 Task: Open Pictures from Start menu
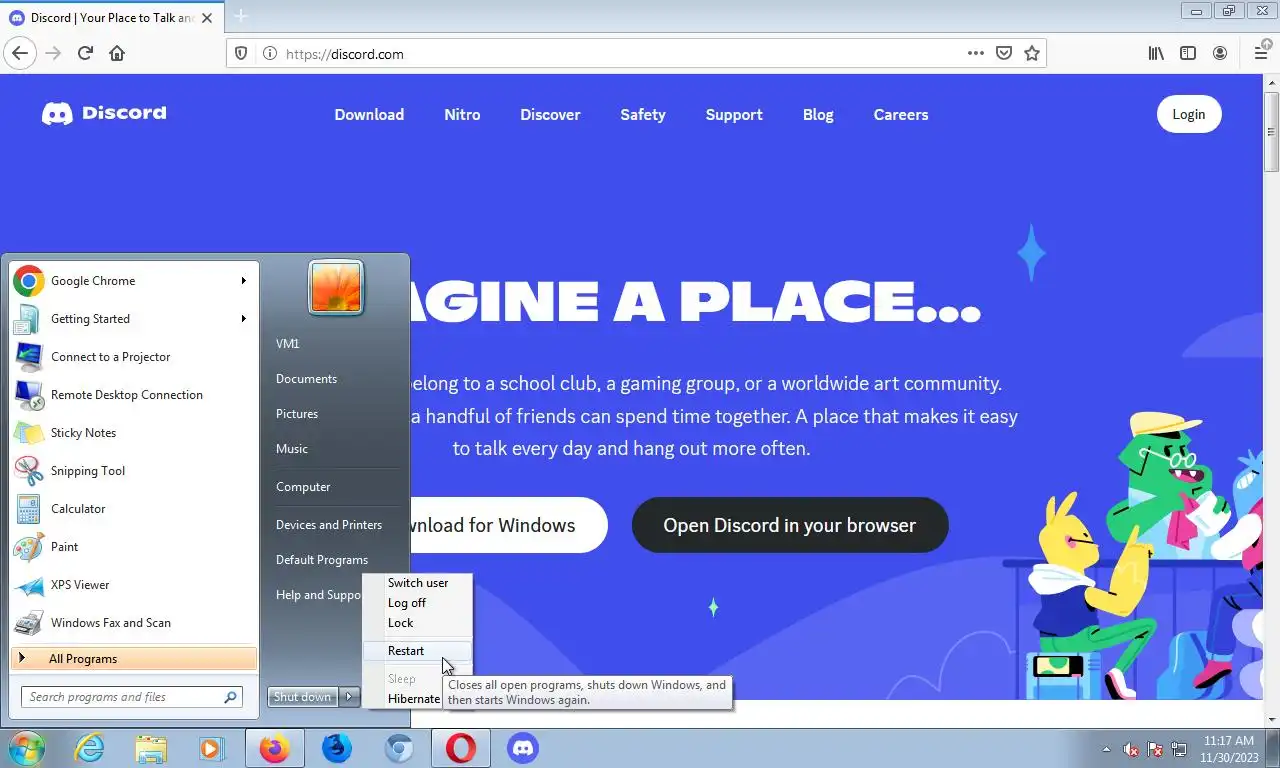point(297,414)
